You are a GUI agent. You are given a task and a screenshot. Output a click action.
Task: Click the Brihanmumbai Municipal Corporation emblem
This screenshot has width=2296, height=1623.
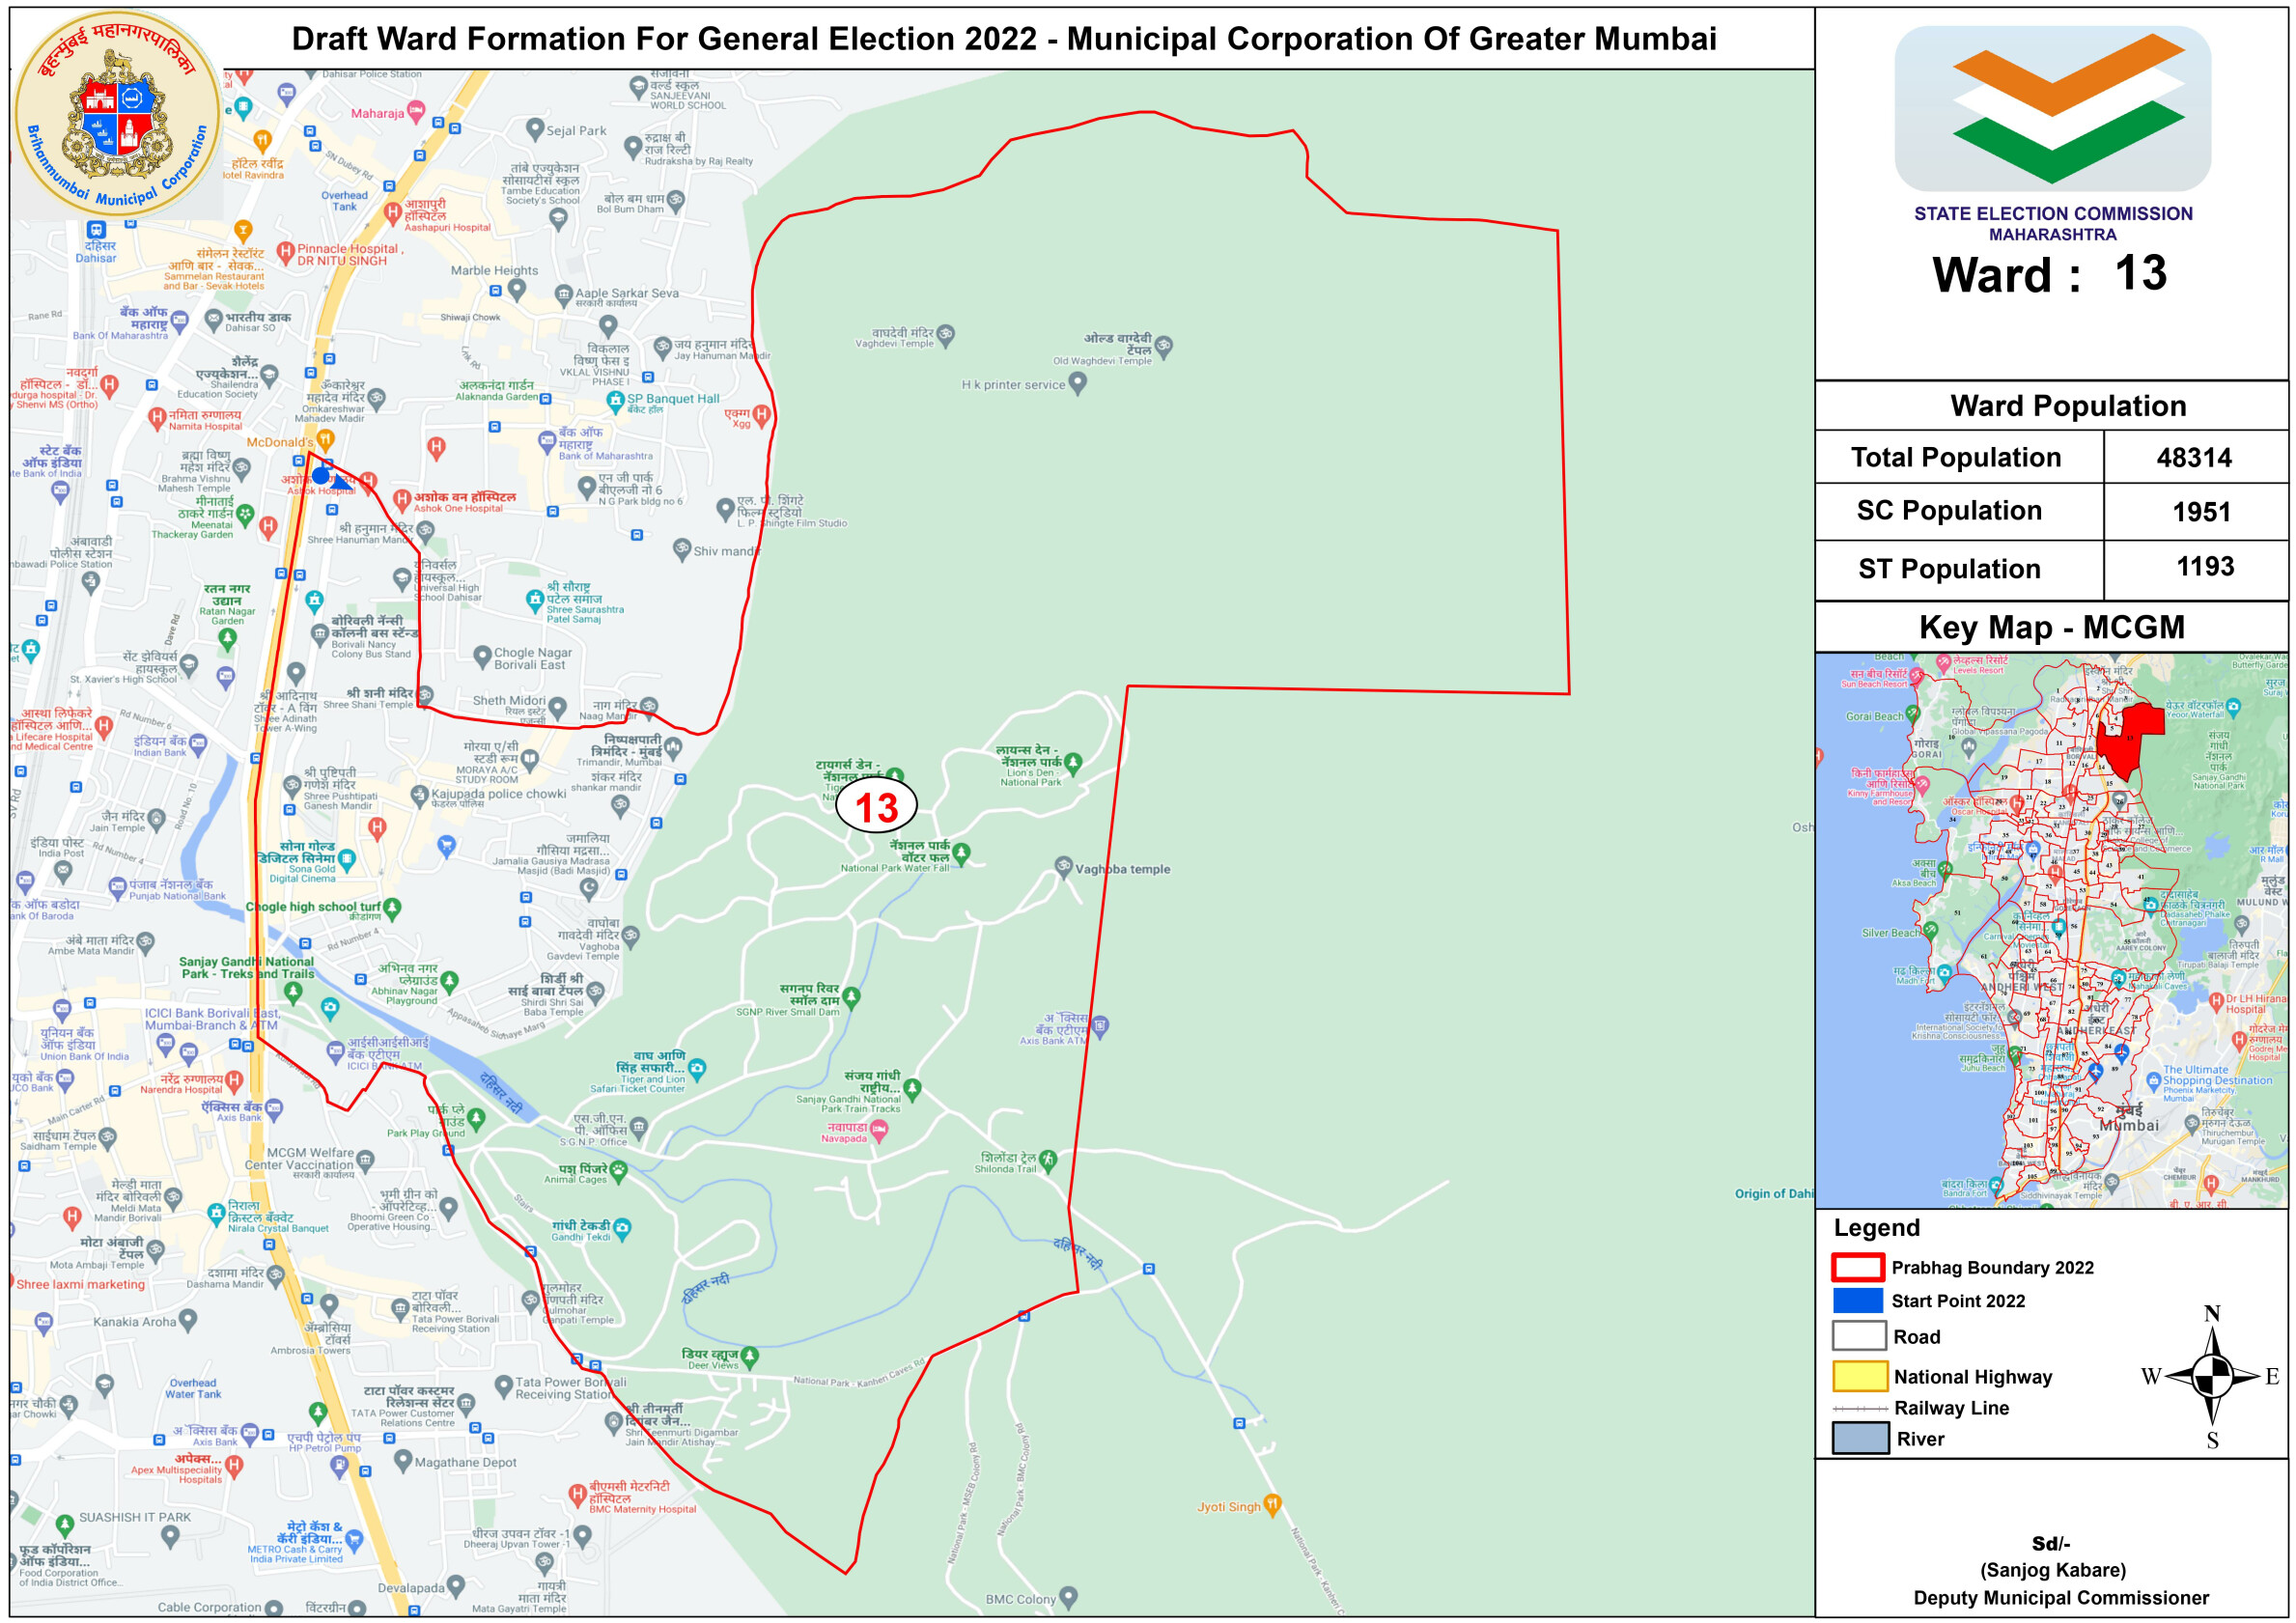118,113
